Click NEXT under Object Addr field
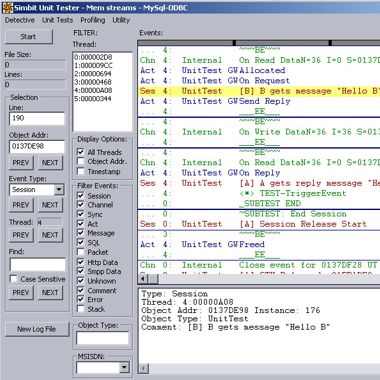Viewport: 380px width, 380px height. click(50, 163)
